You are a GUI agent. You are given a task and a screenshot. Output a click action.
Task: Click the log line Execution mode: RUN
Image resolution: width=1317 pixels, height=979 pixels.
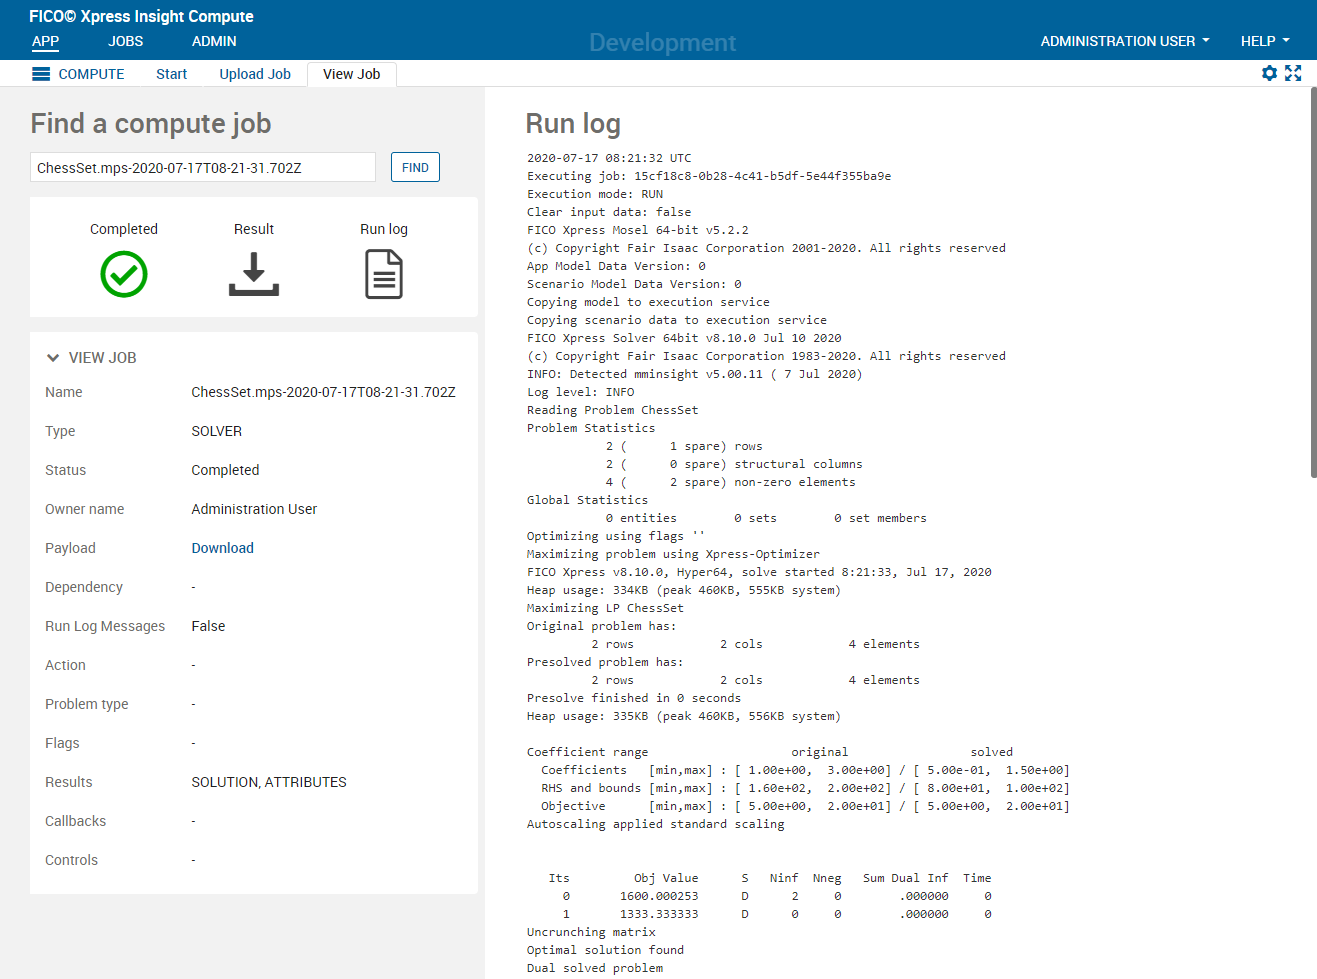coord(595,194)
